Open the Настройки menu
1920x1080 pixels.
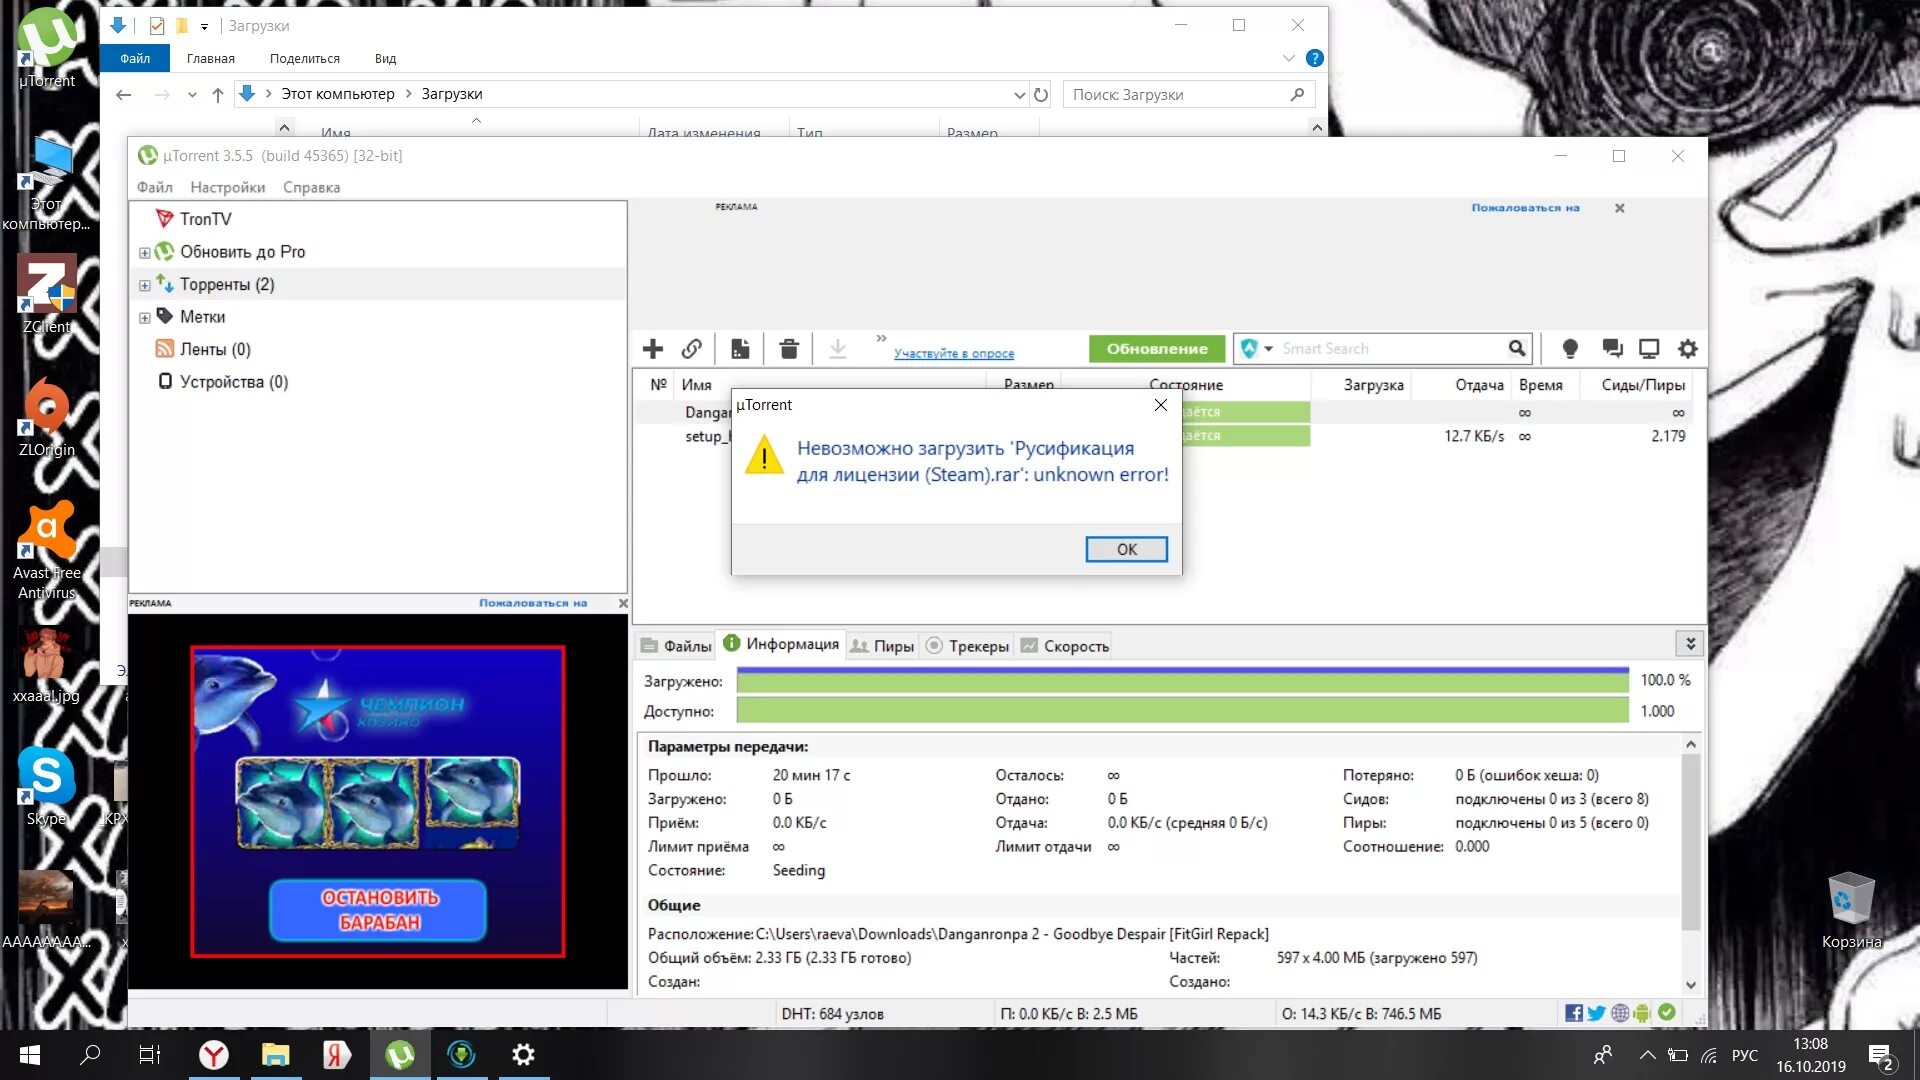tap(228, 187)
